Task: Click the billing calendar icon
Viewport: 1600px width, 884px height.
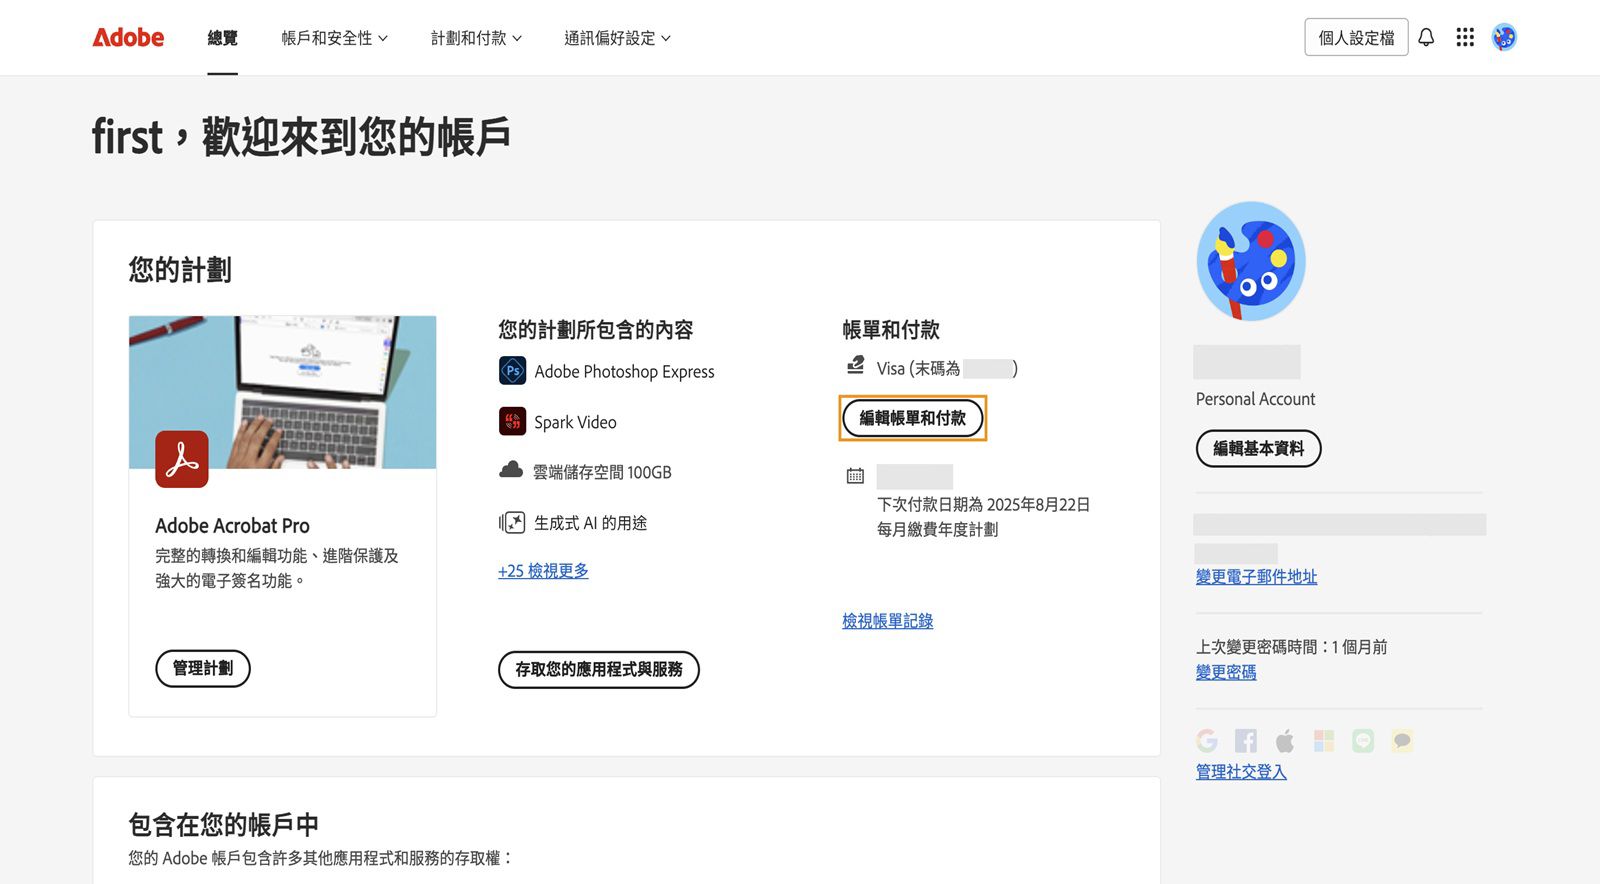Action: tap(855, 476)
